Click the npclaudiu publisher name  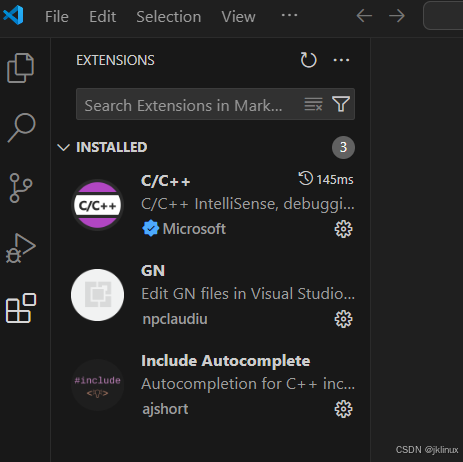(175, 319)
